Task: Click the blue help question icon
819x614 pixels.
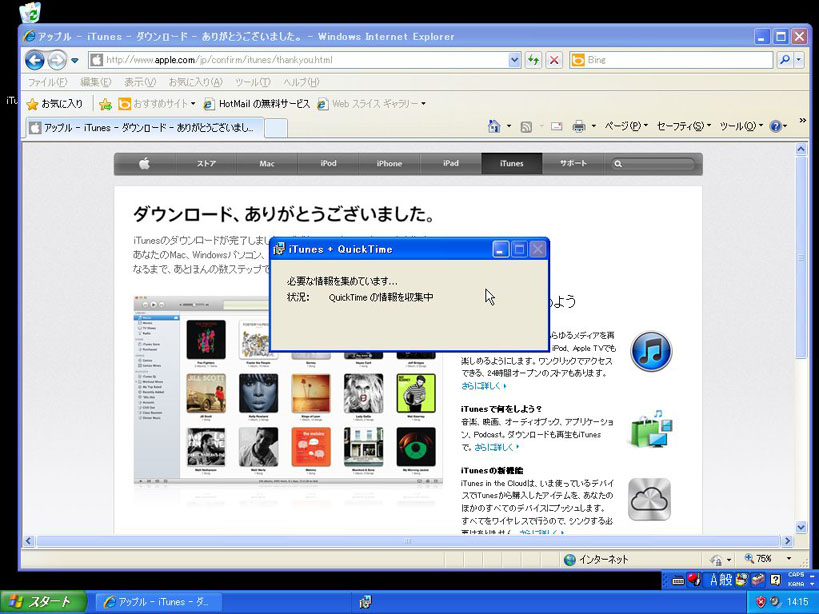Action: [x=776, y=126]
